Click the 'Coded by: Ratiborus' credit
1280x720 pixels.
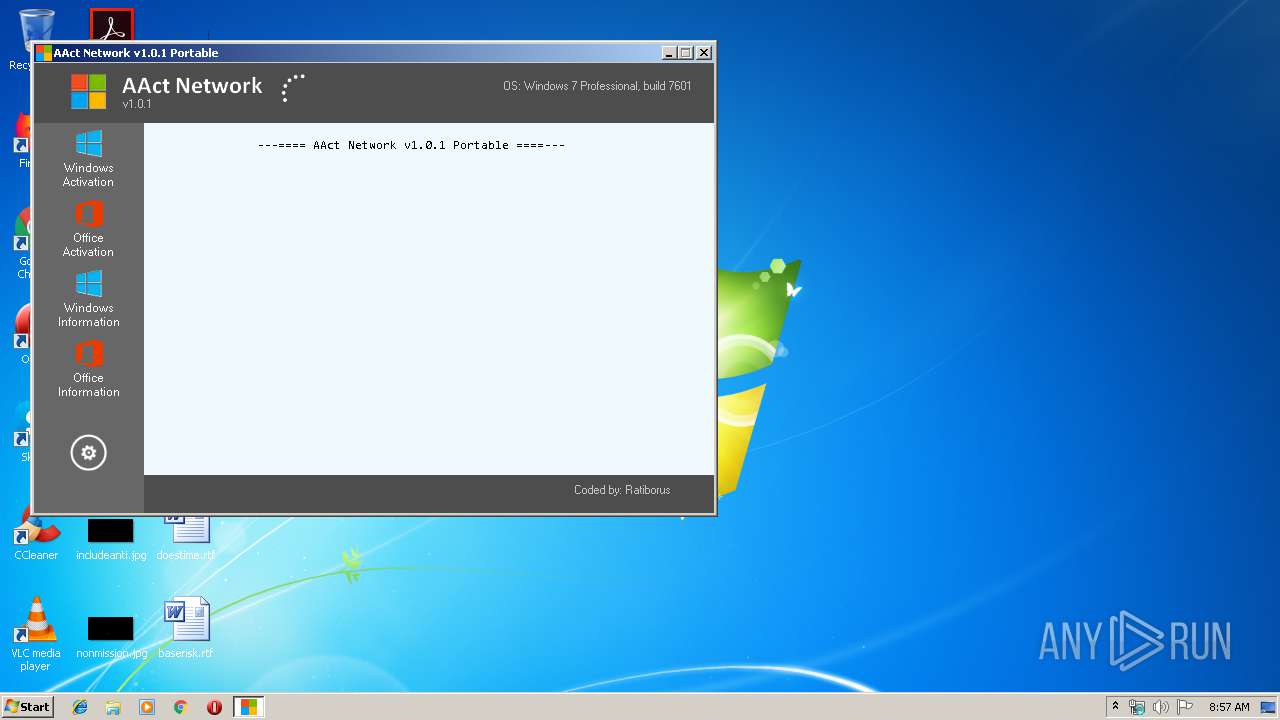(x=622, y=490)
